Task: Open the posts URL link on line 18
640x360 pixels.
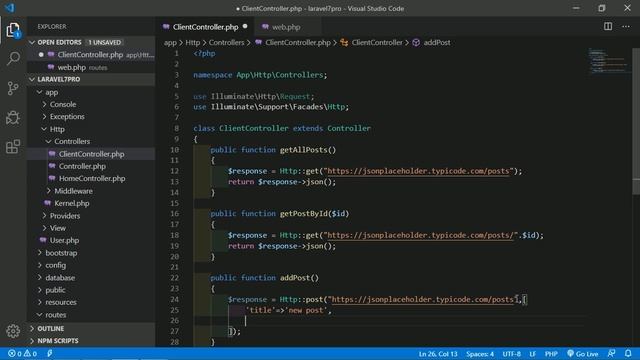Action: tap(420, 235)
